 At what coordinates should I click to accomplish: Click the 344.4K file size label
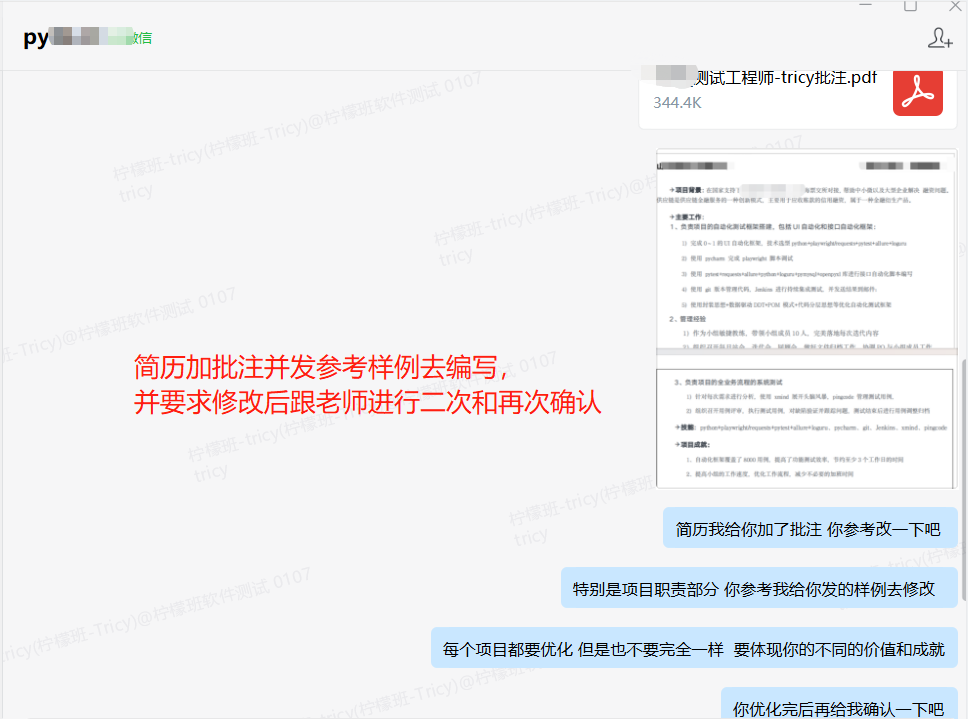(x=677, y=103)
